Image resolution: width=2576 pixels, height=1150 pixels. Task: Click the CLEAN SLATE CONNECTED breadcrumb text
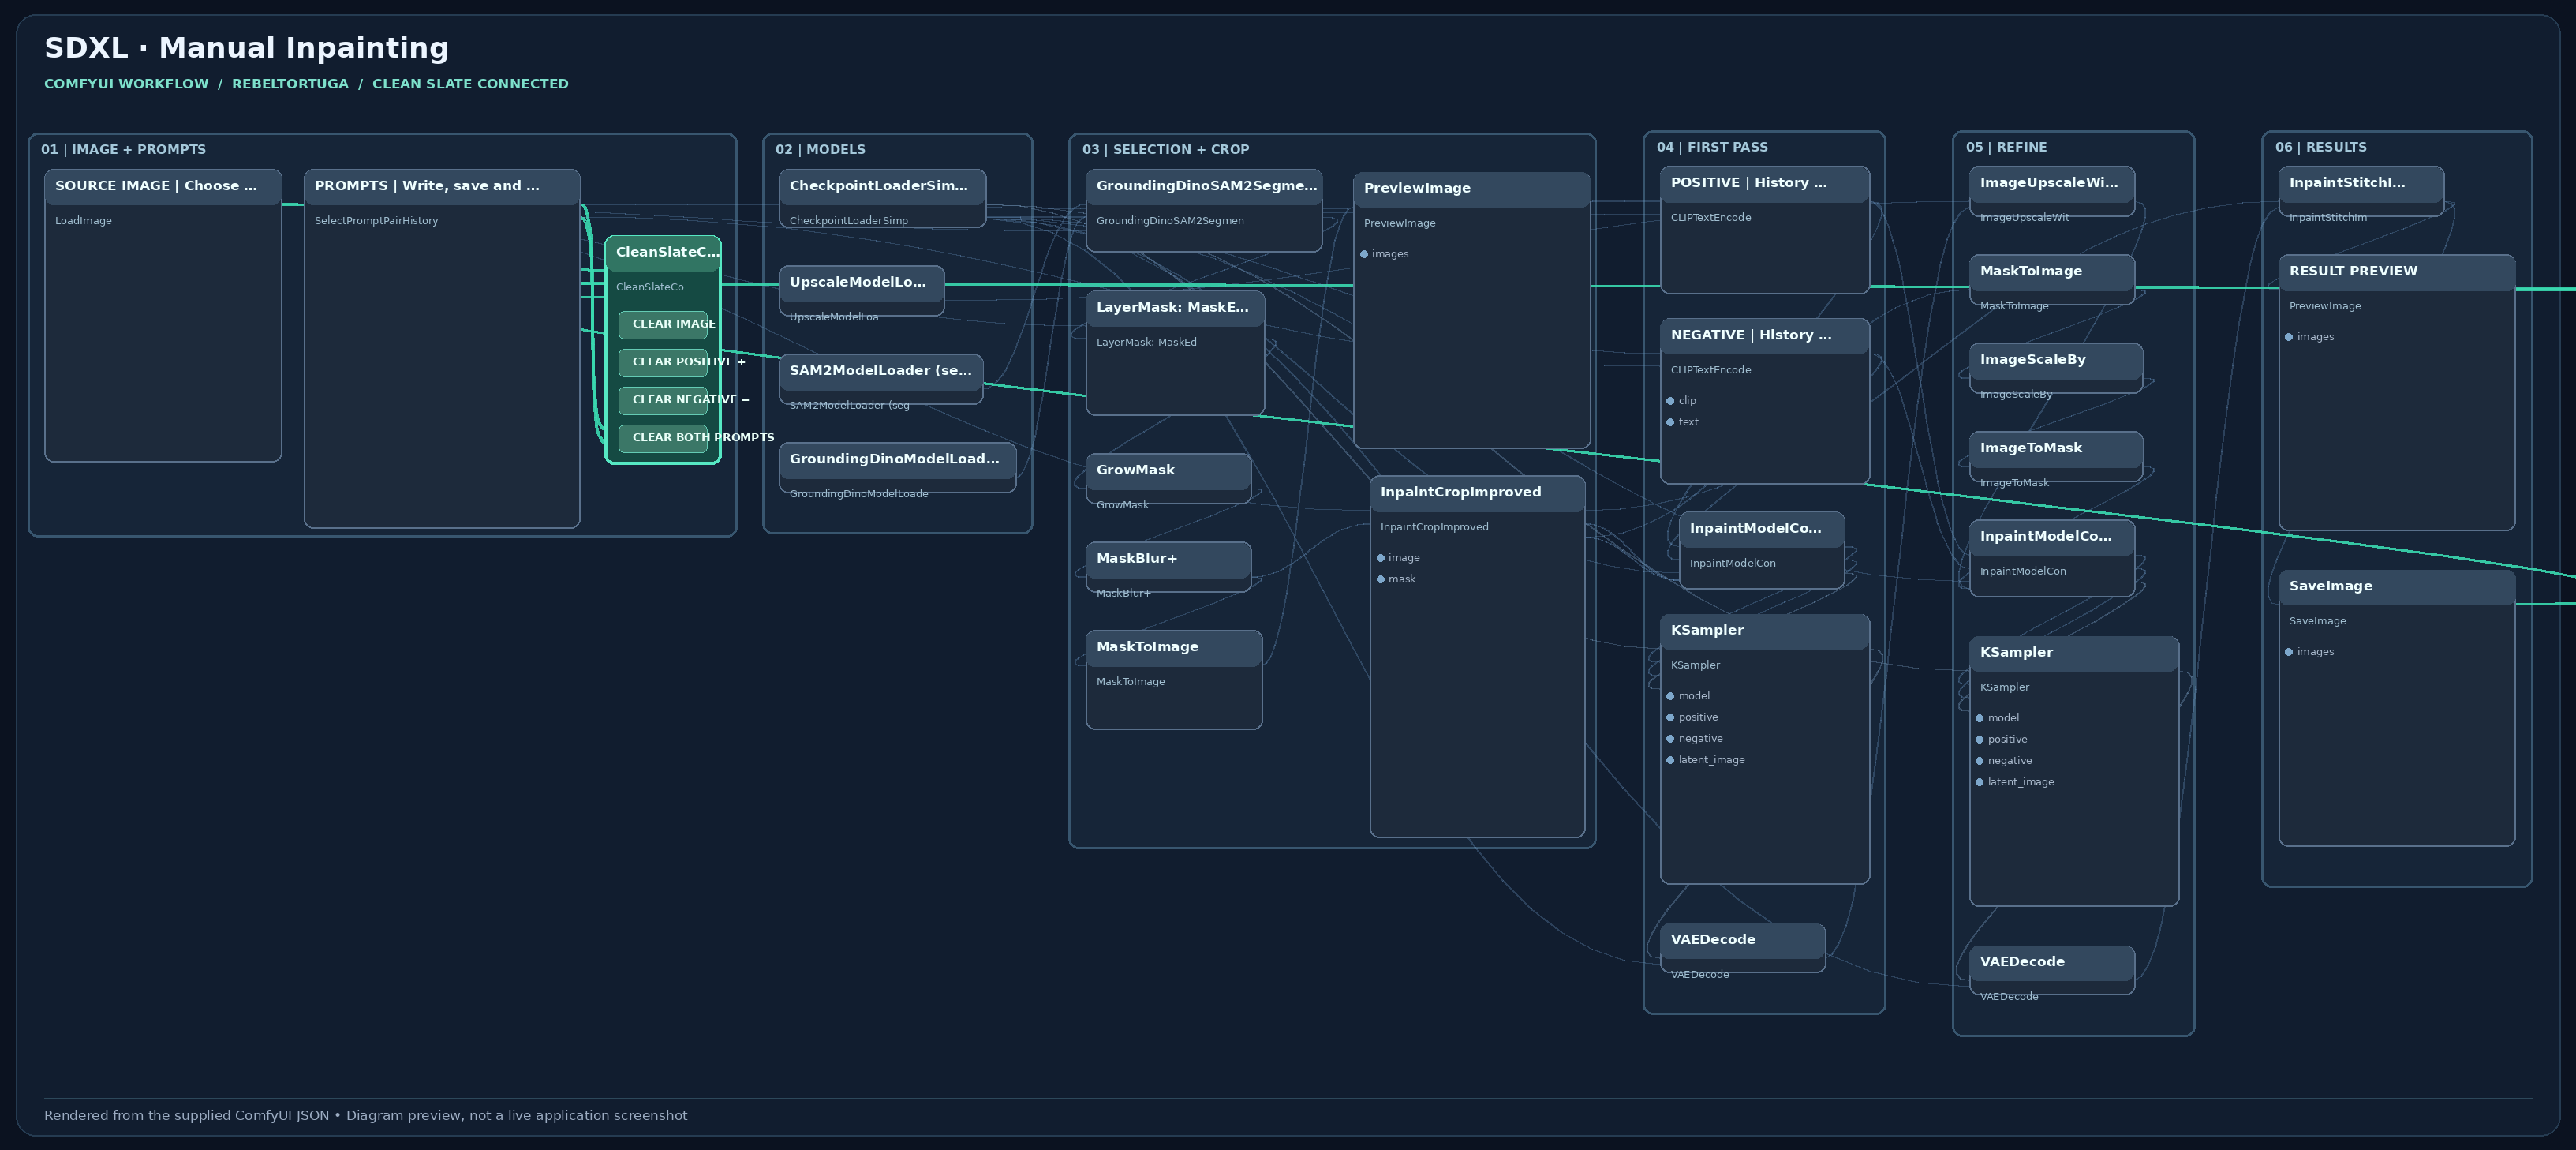point(470,84)
